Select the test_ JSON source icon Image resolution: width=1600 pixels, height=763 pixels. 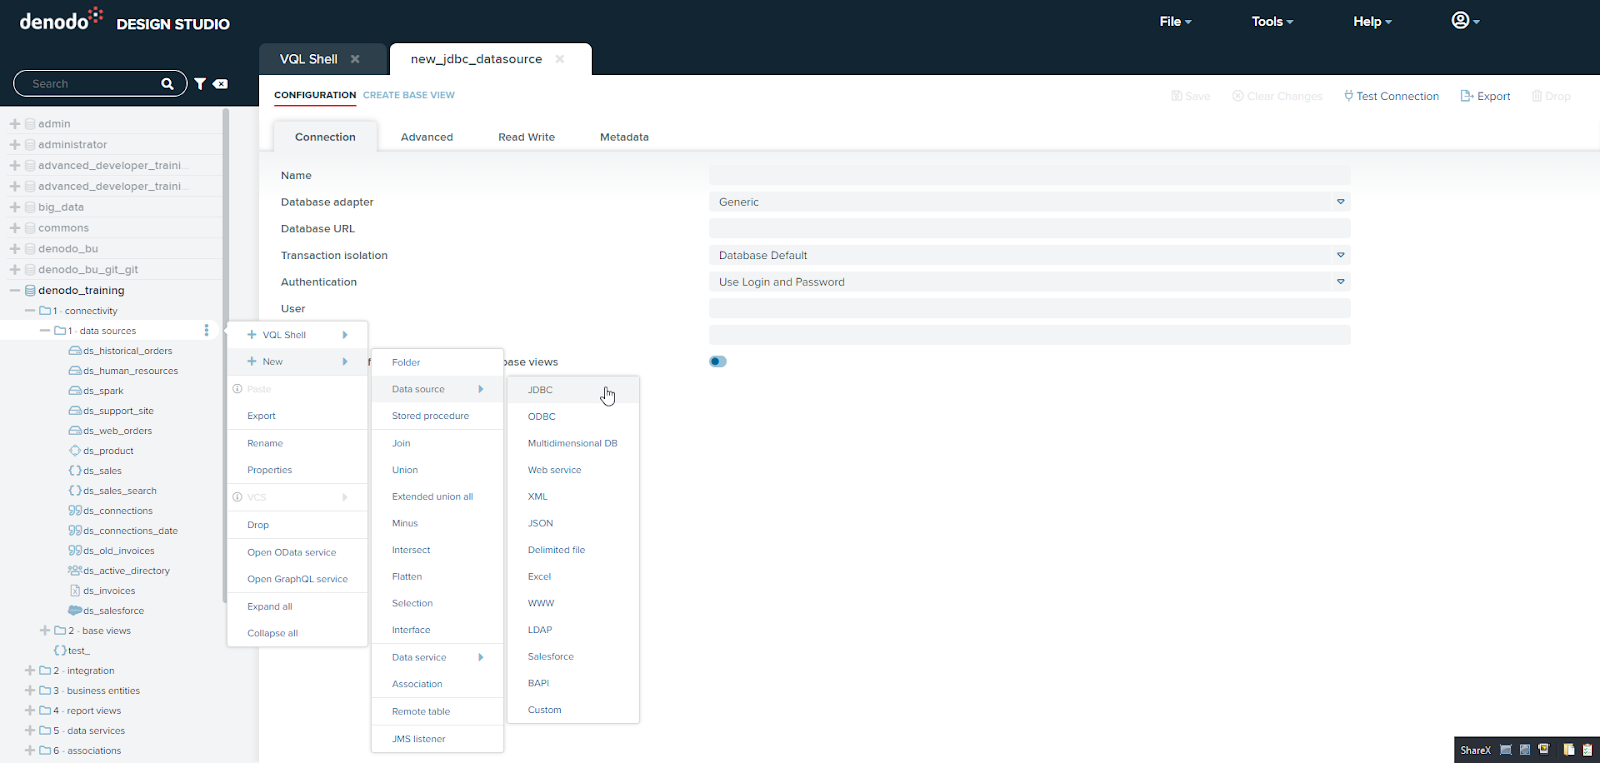[x=60, y=651]
